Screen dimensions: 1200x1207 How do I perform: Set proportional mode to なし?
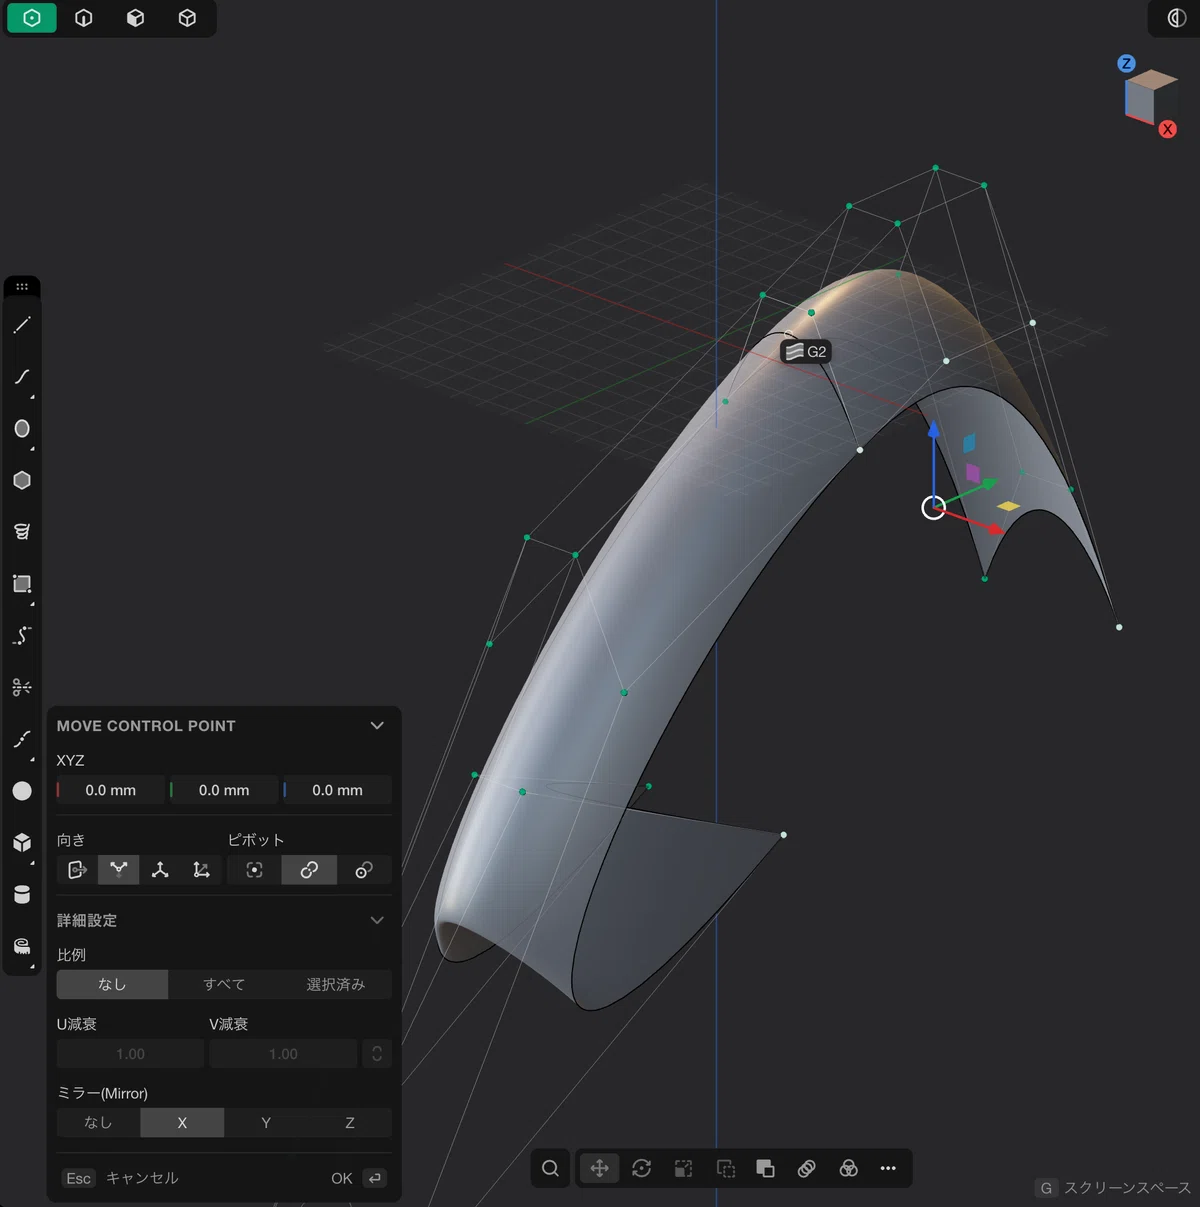pyautogui.click(x=112, y=984)
